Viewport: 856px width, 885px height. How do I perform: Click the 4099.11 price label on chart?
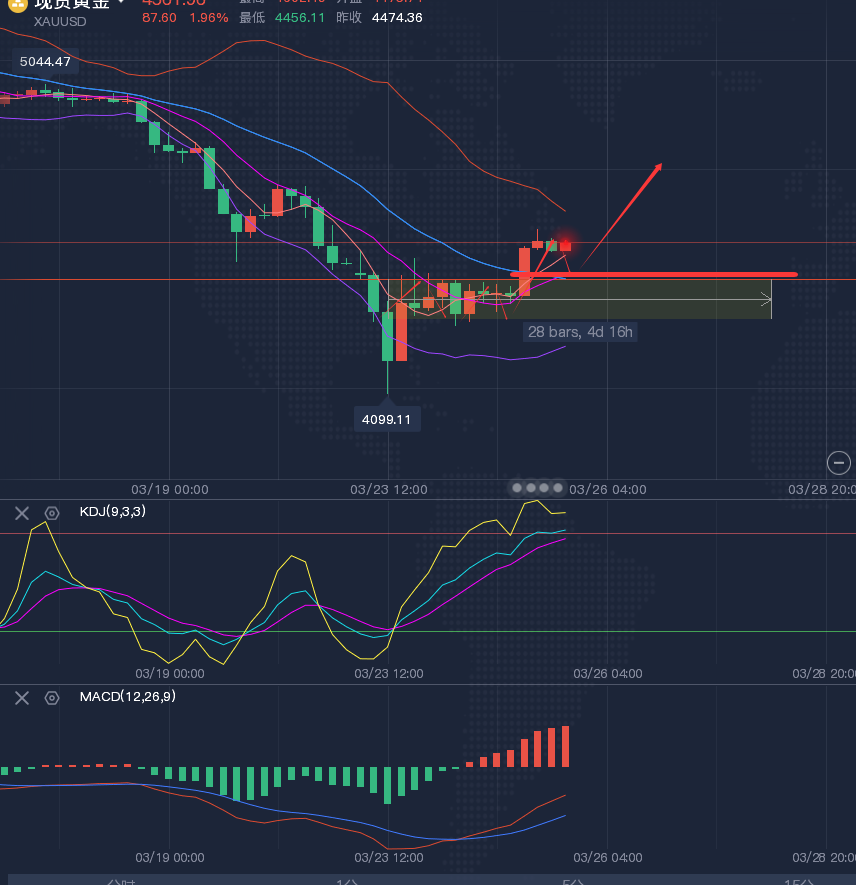[x=387, y=418]
